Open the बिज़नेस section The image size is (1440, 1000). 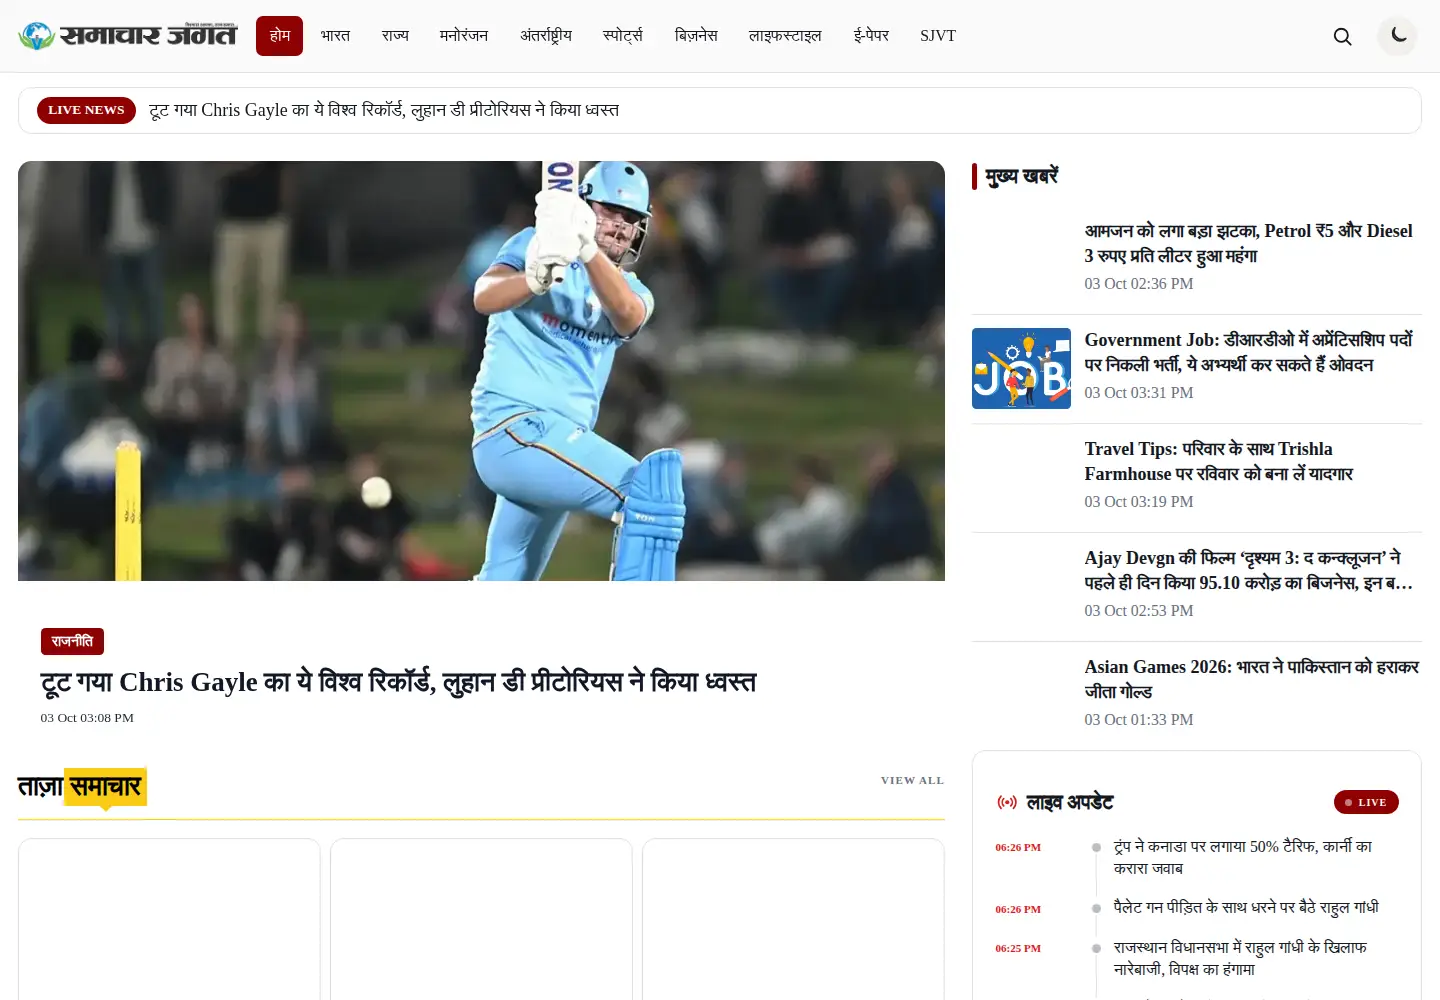tap(696, 36)
